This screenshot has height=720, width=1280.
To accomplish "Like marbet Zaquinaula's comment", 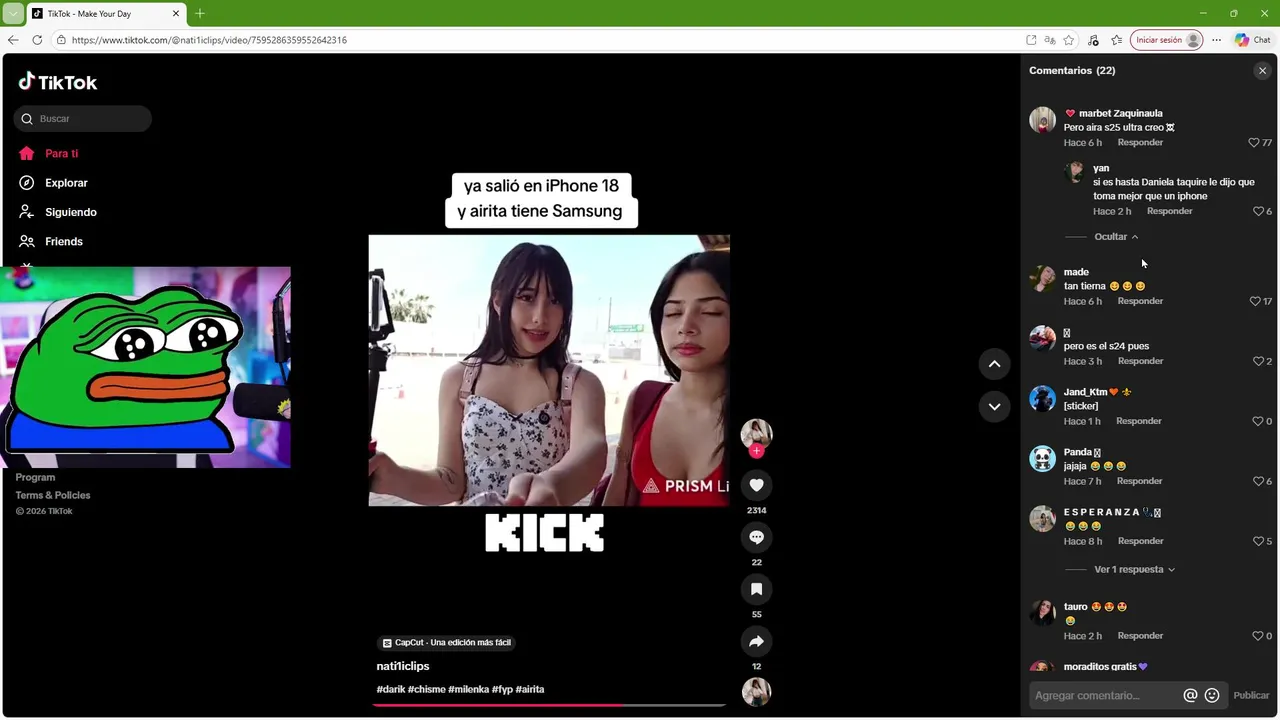I will 1253,143.
